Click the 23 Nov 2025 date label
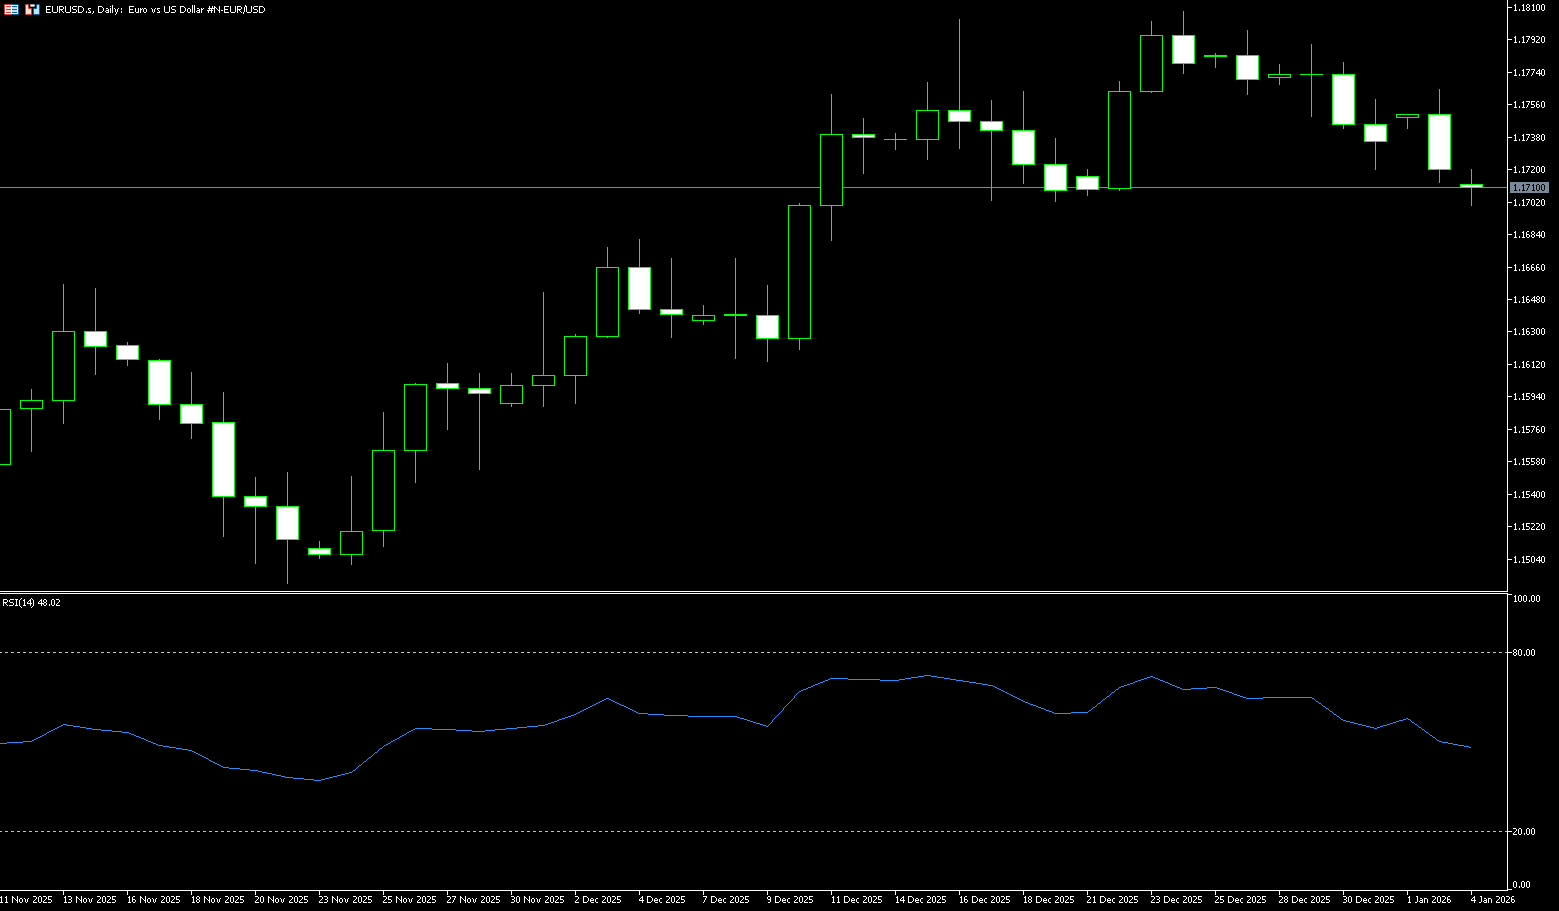1559x911 pixels. [x=345, y=900]
